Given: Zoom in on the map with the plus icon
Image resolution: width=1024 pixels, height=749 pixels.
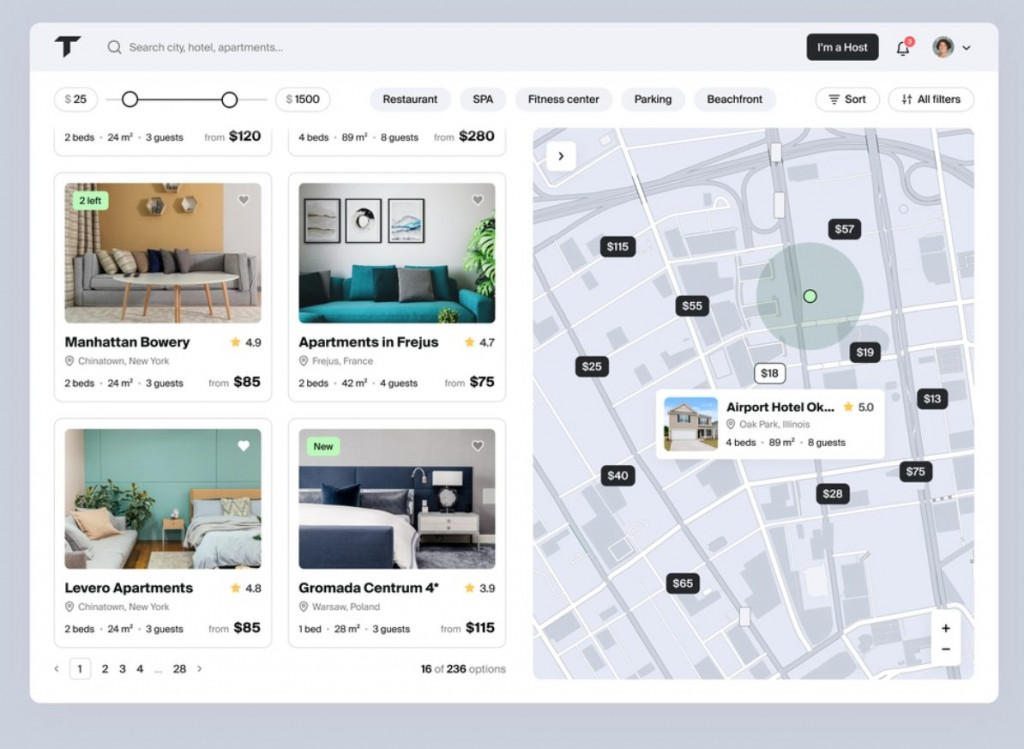Looking at the screenshot, I should tap(945, 627).
